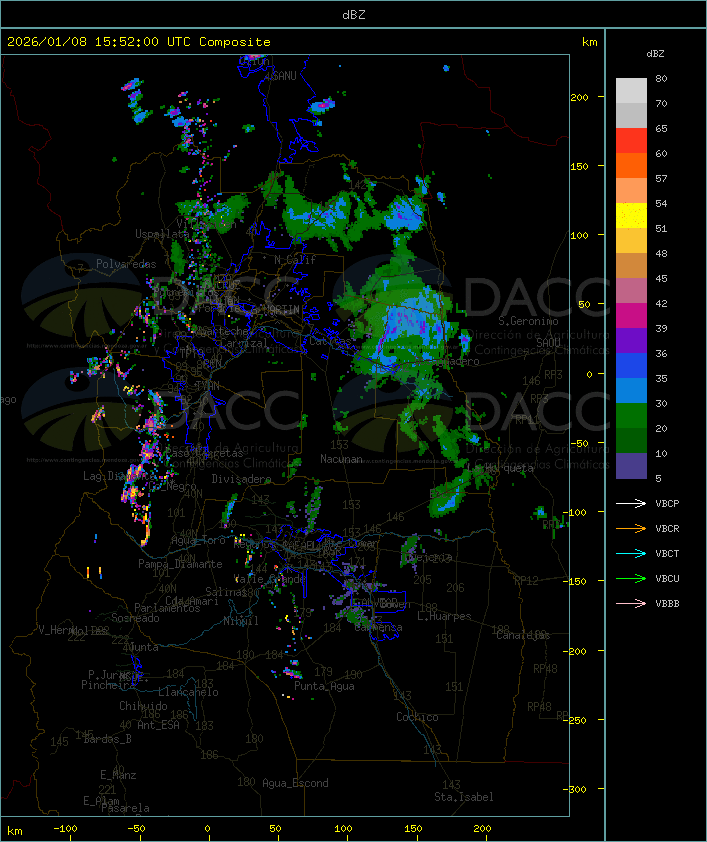The height and width of the screenshot is (842, 707).
Task: Click the Polvaredas location label
Action: 126,264
